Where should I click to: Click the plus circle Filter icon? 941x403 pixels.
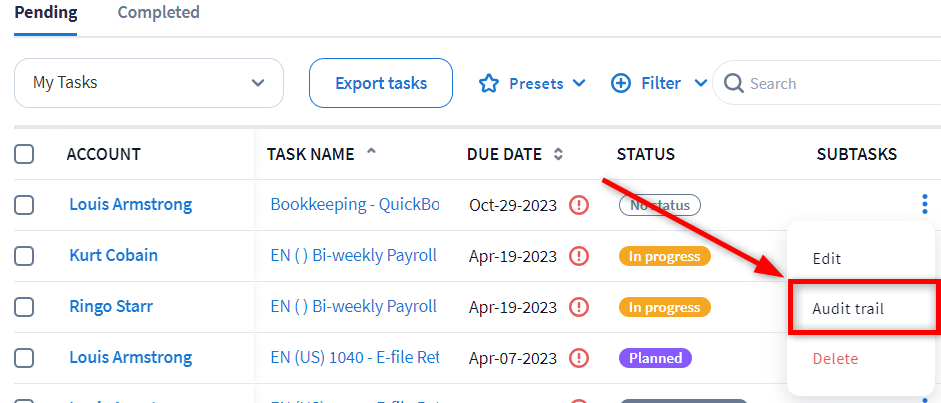click(621, 84)
